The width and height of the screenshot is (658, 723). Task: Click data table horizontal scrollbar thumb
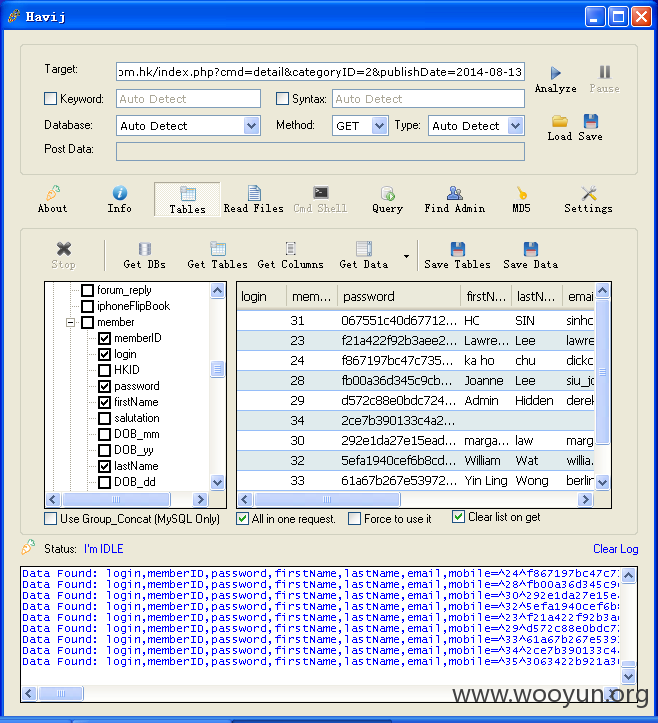[x=327, y=499]
